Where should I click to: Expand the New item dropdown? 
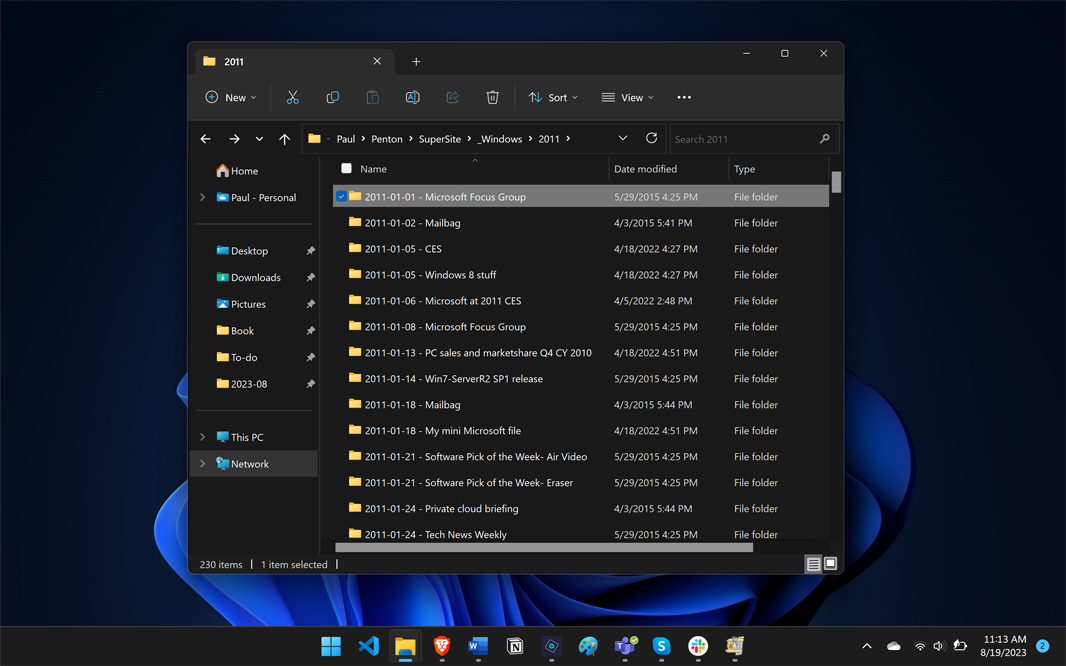pos(231,98)
